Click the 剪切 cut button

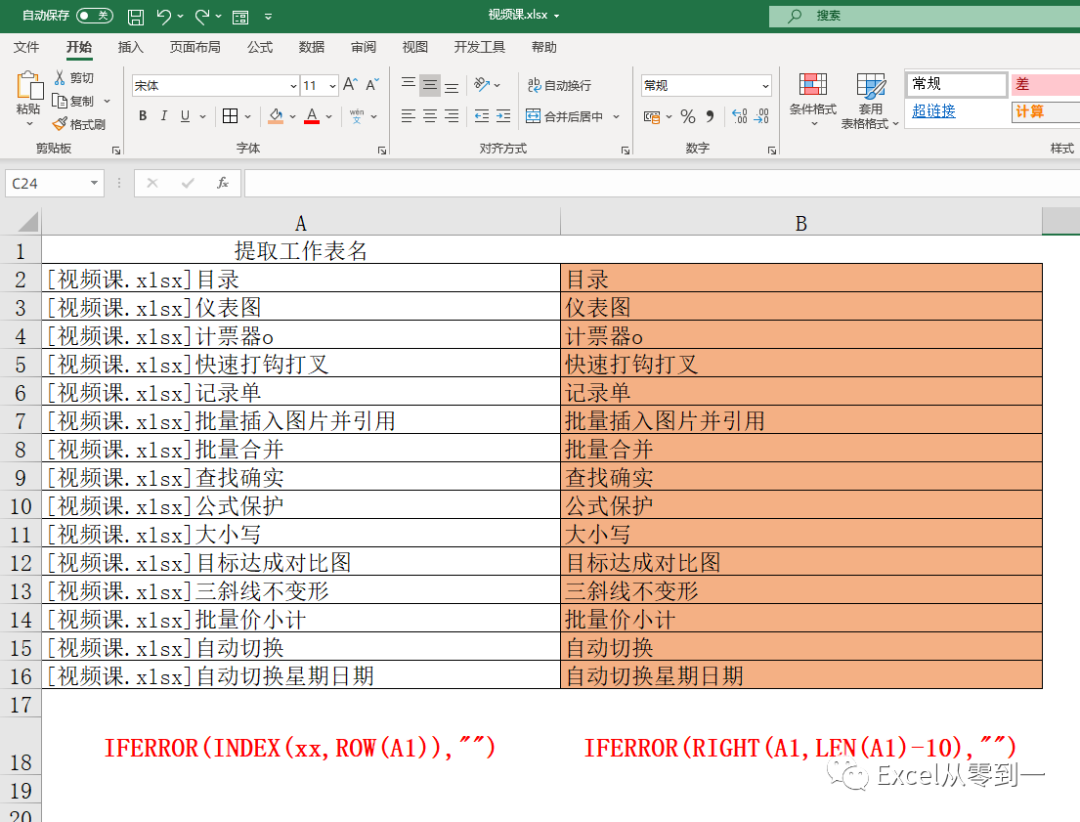(x=74, y=78)
